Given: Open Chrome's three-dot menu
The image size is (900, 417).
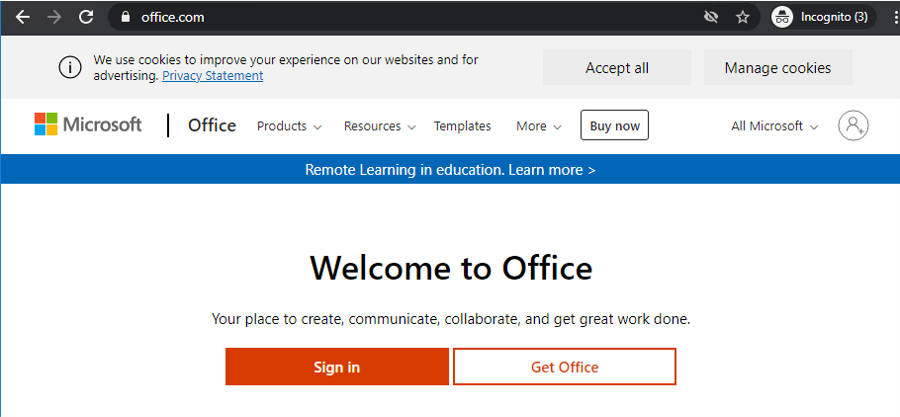Looking at the screenshot, I should point(893,17).
